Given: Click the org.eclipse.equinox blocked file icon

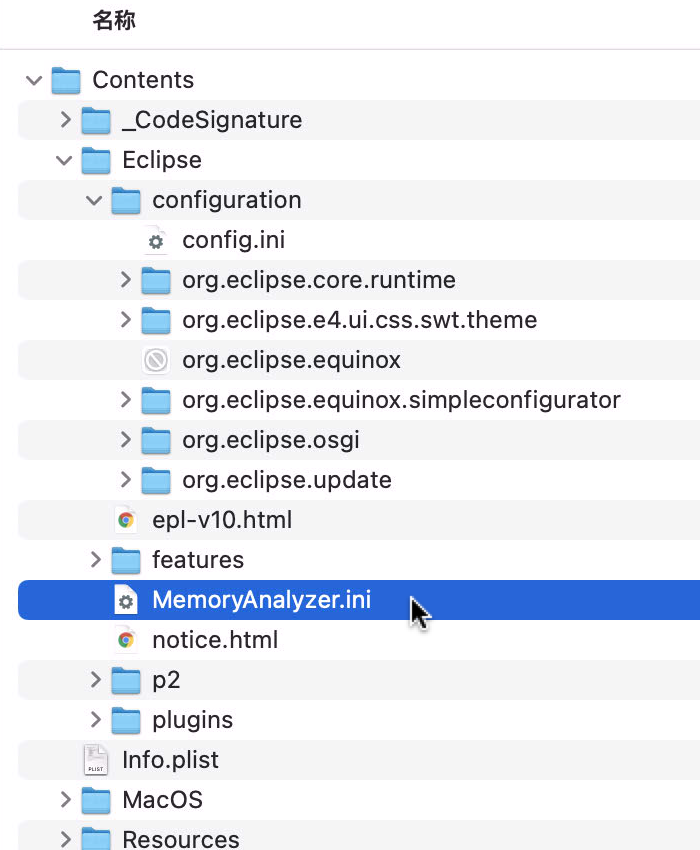Looking at the screenshot, I should click(155, 360).
